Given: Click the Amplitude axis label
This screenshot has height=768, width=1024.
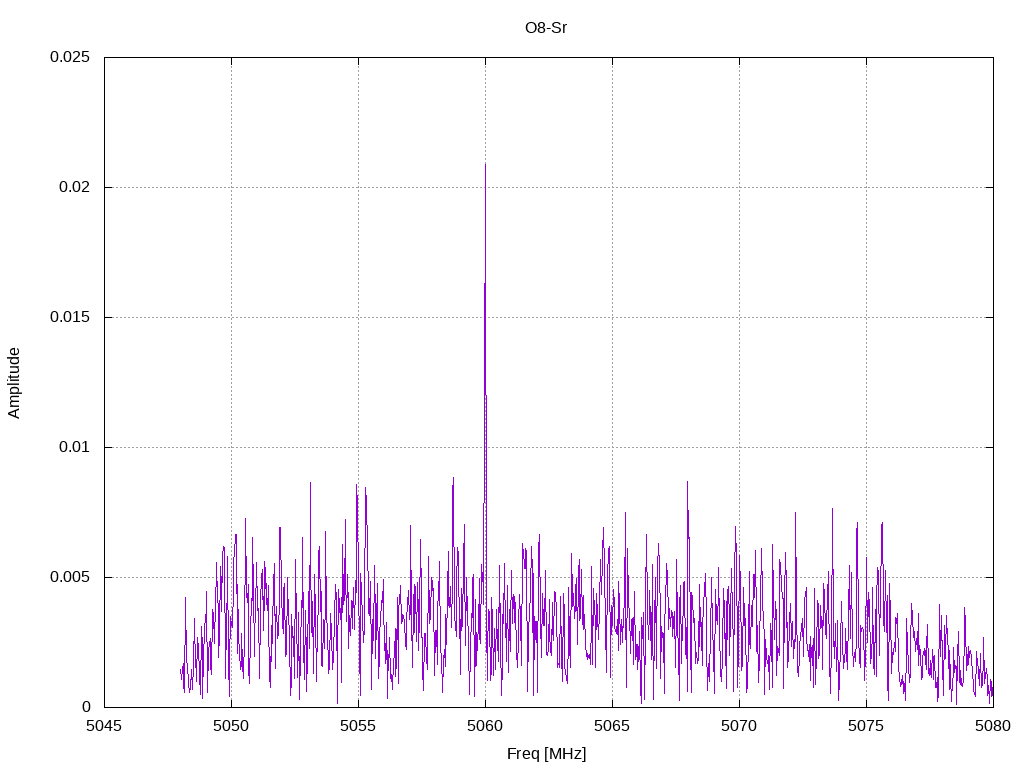Looking at the screenshot, I should pyautogui.click(x=14, y=383).
